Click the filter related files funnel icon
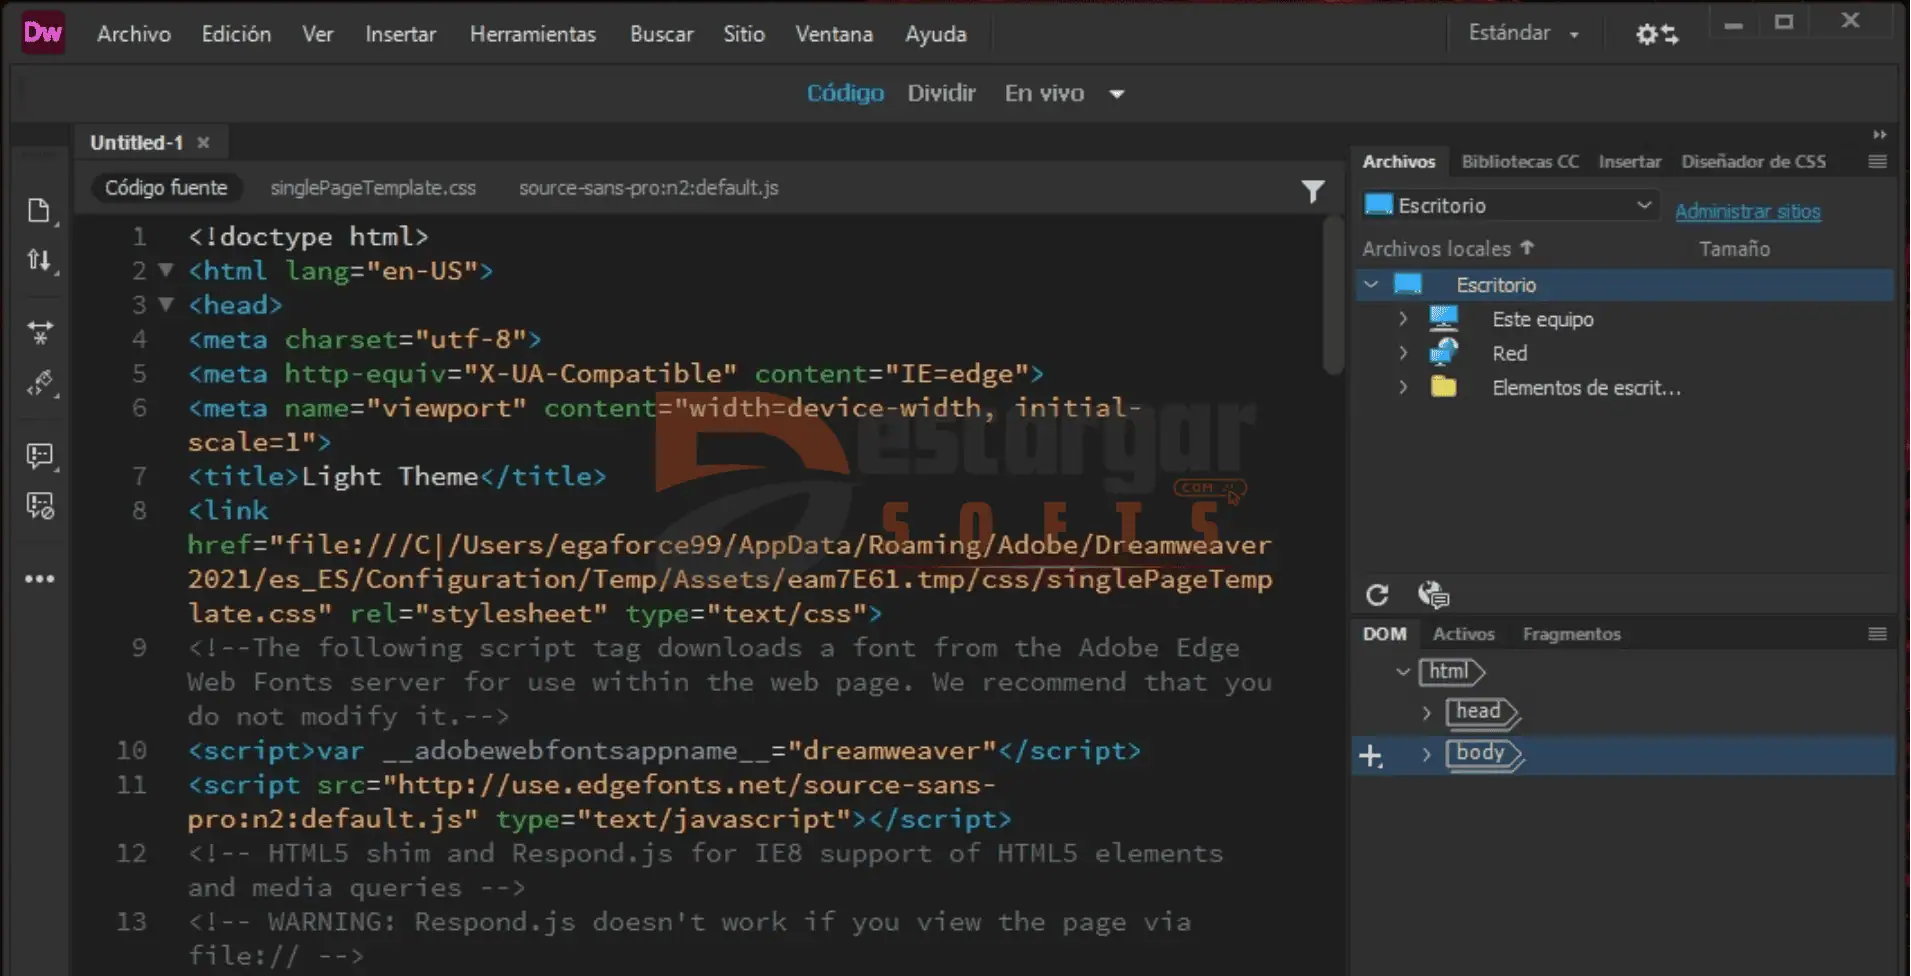 coord(1313,190)
